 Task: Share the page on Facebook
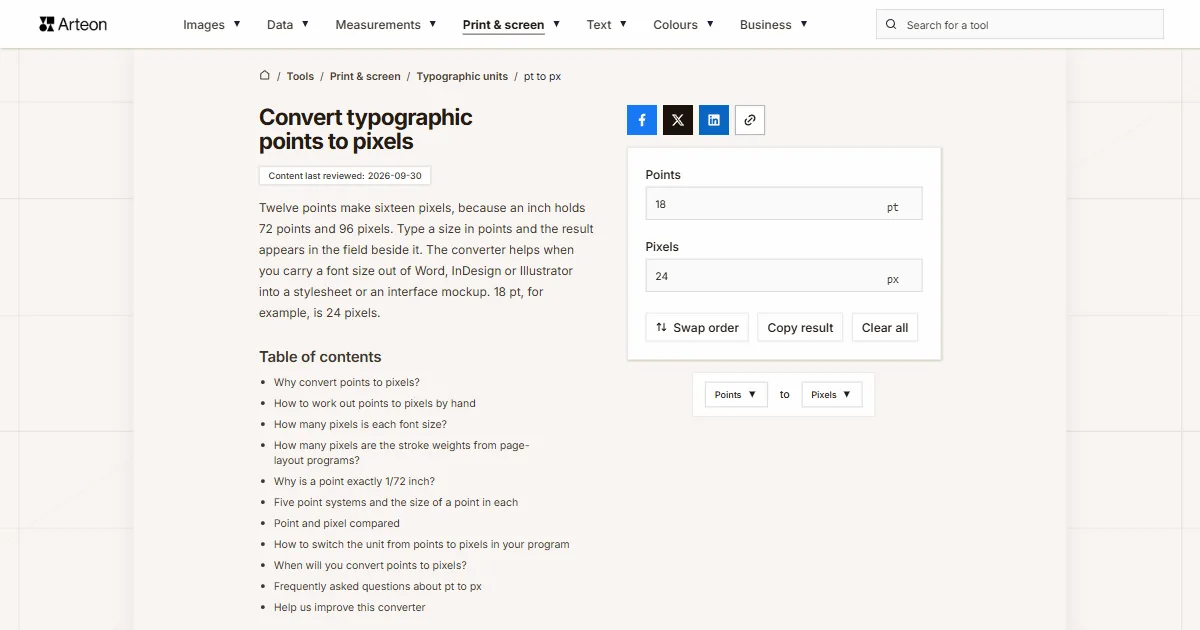click(x=642, y=120)
